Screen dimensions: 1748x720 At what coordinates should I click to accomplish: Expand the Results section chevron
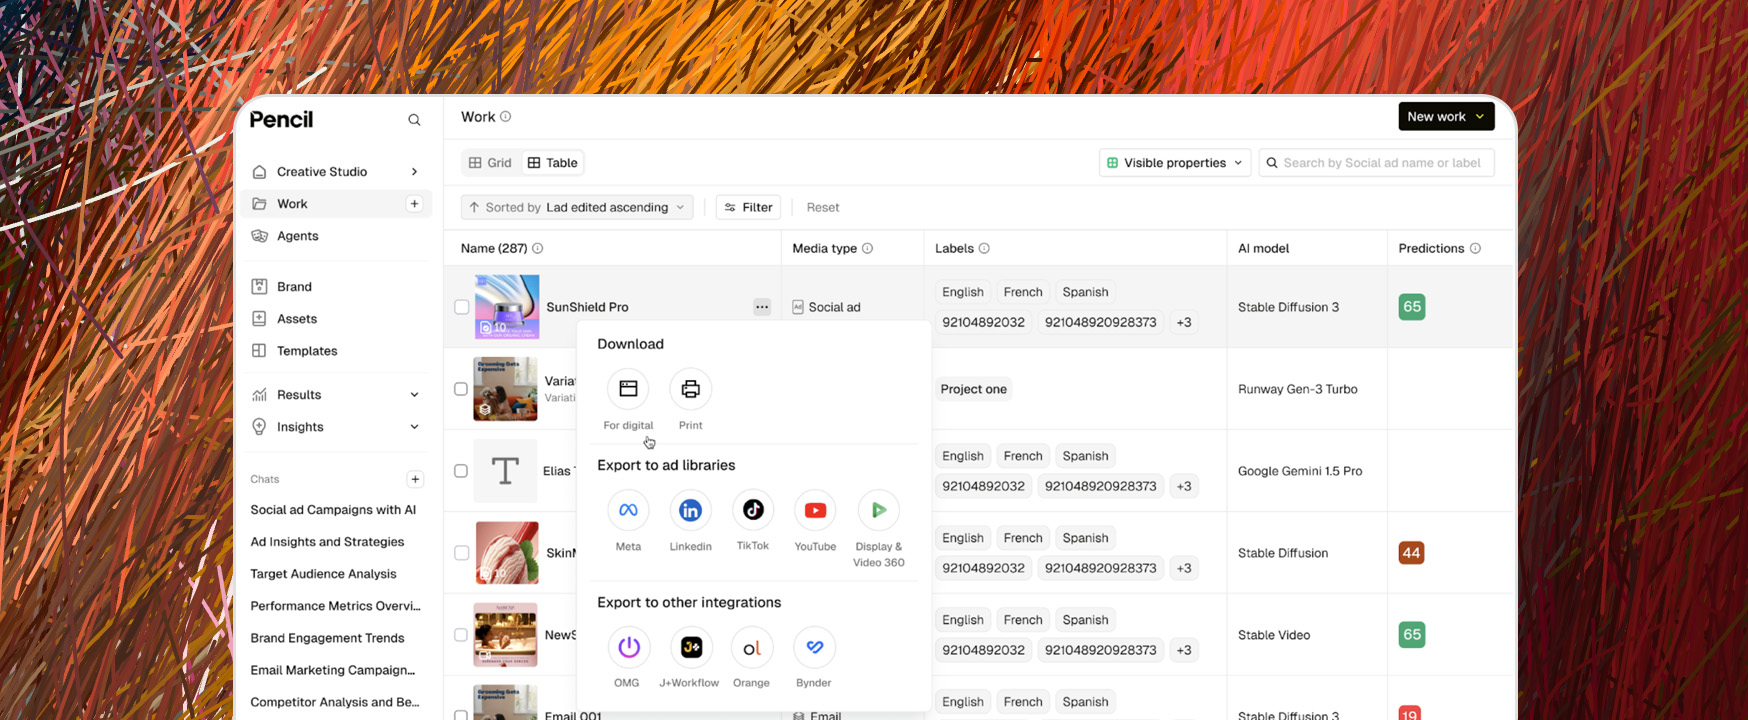414,395
